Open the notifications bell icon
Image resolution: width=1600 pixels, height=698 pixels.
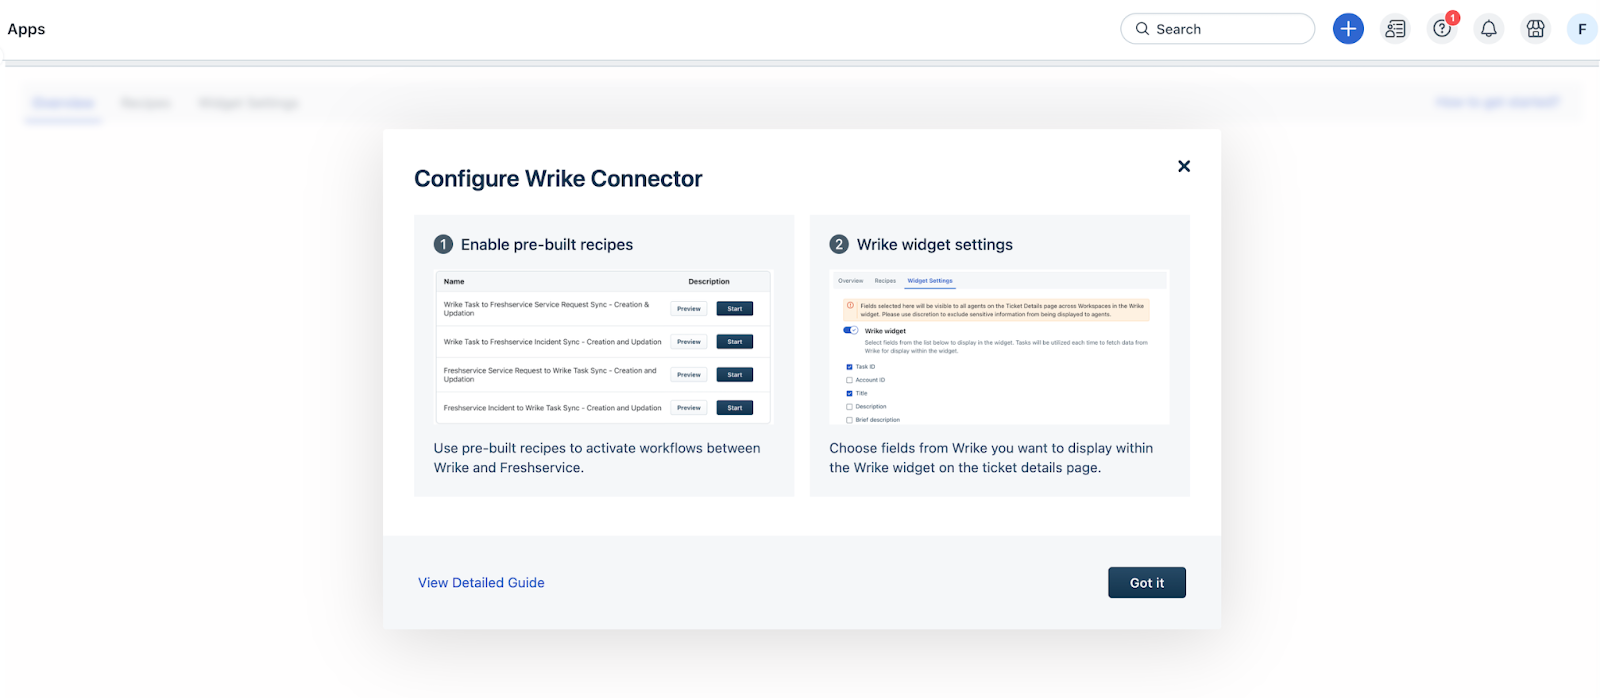tap(1489, 29)
